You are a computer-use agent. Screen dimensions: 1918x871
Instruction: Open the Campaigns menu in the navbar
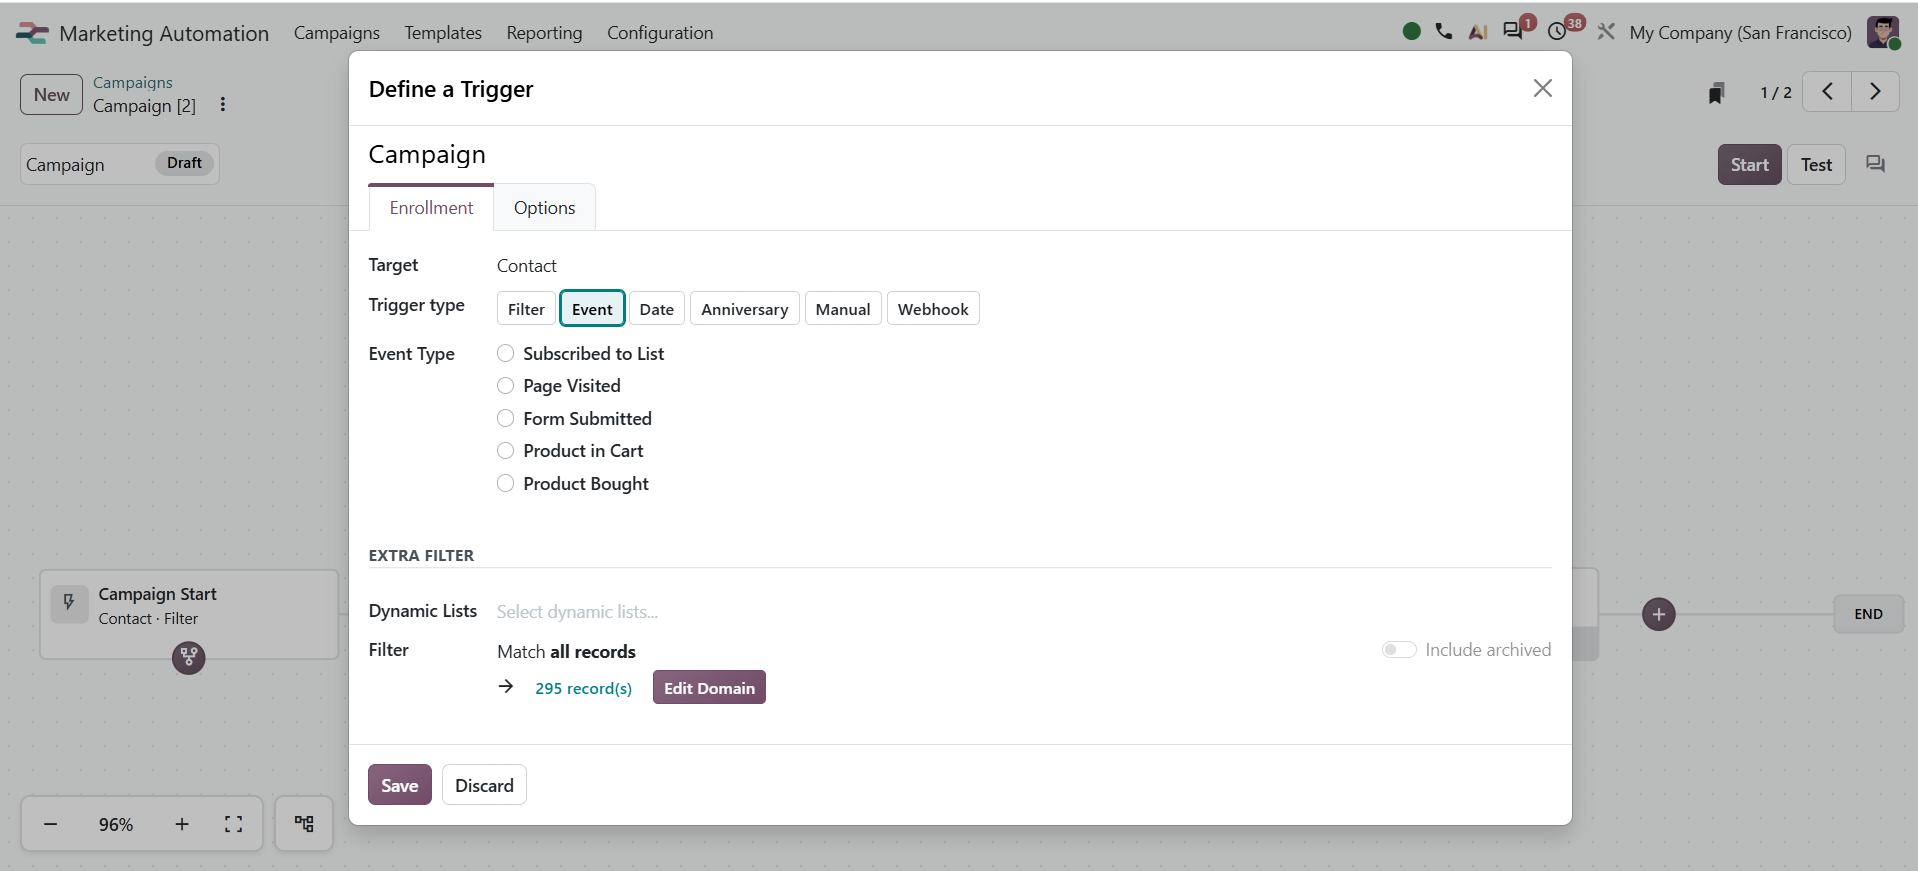337,33
